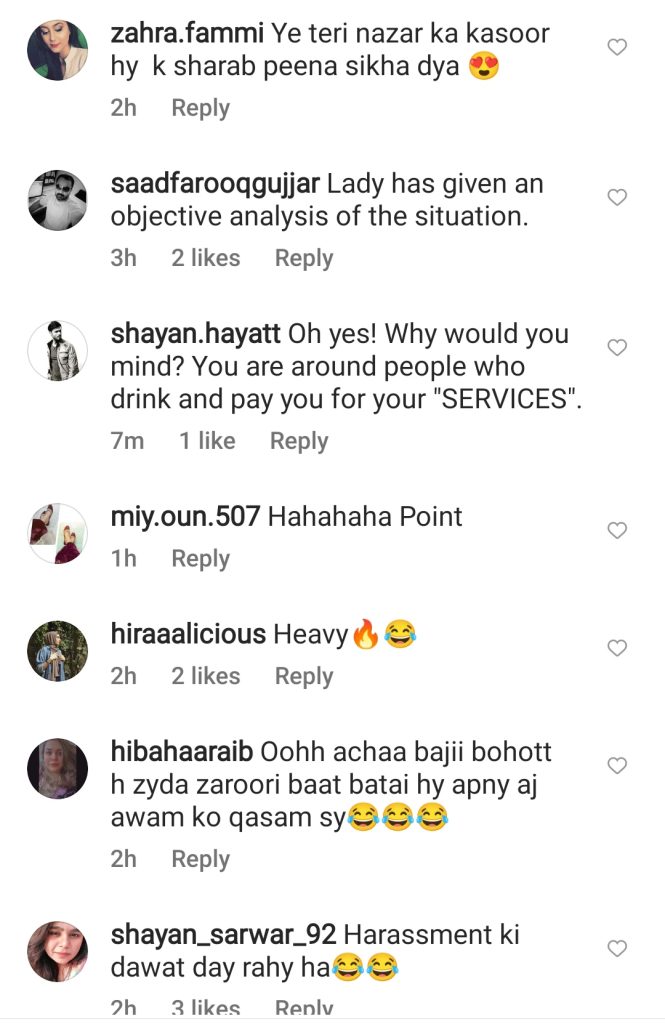Reply to zahra.fammi's comment
Image resolution: width=665 pixels, height=1024 pixels.
point(201,108)
